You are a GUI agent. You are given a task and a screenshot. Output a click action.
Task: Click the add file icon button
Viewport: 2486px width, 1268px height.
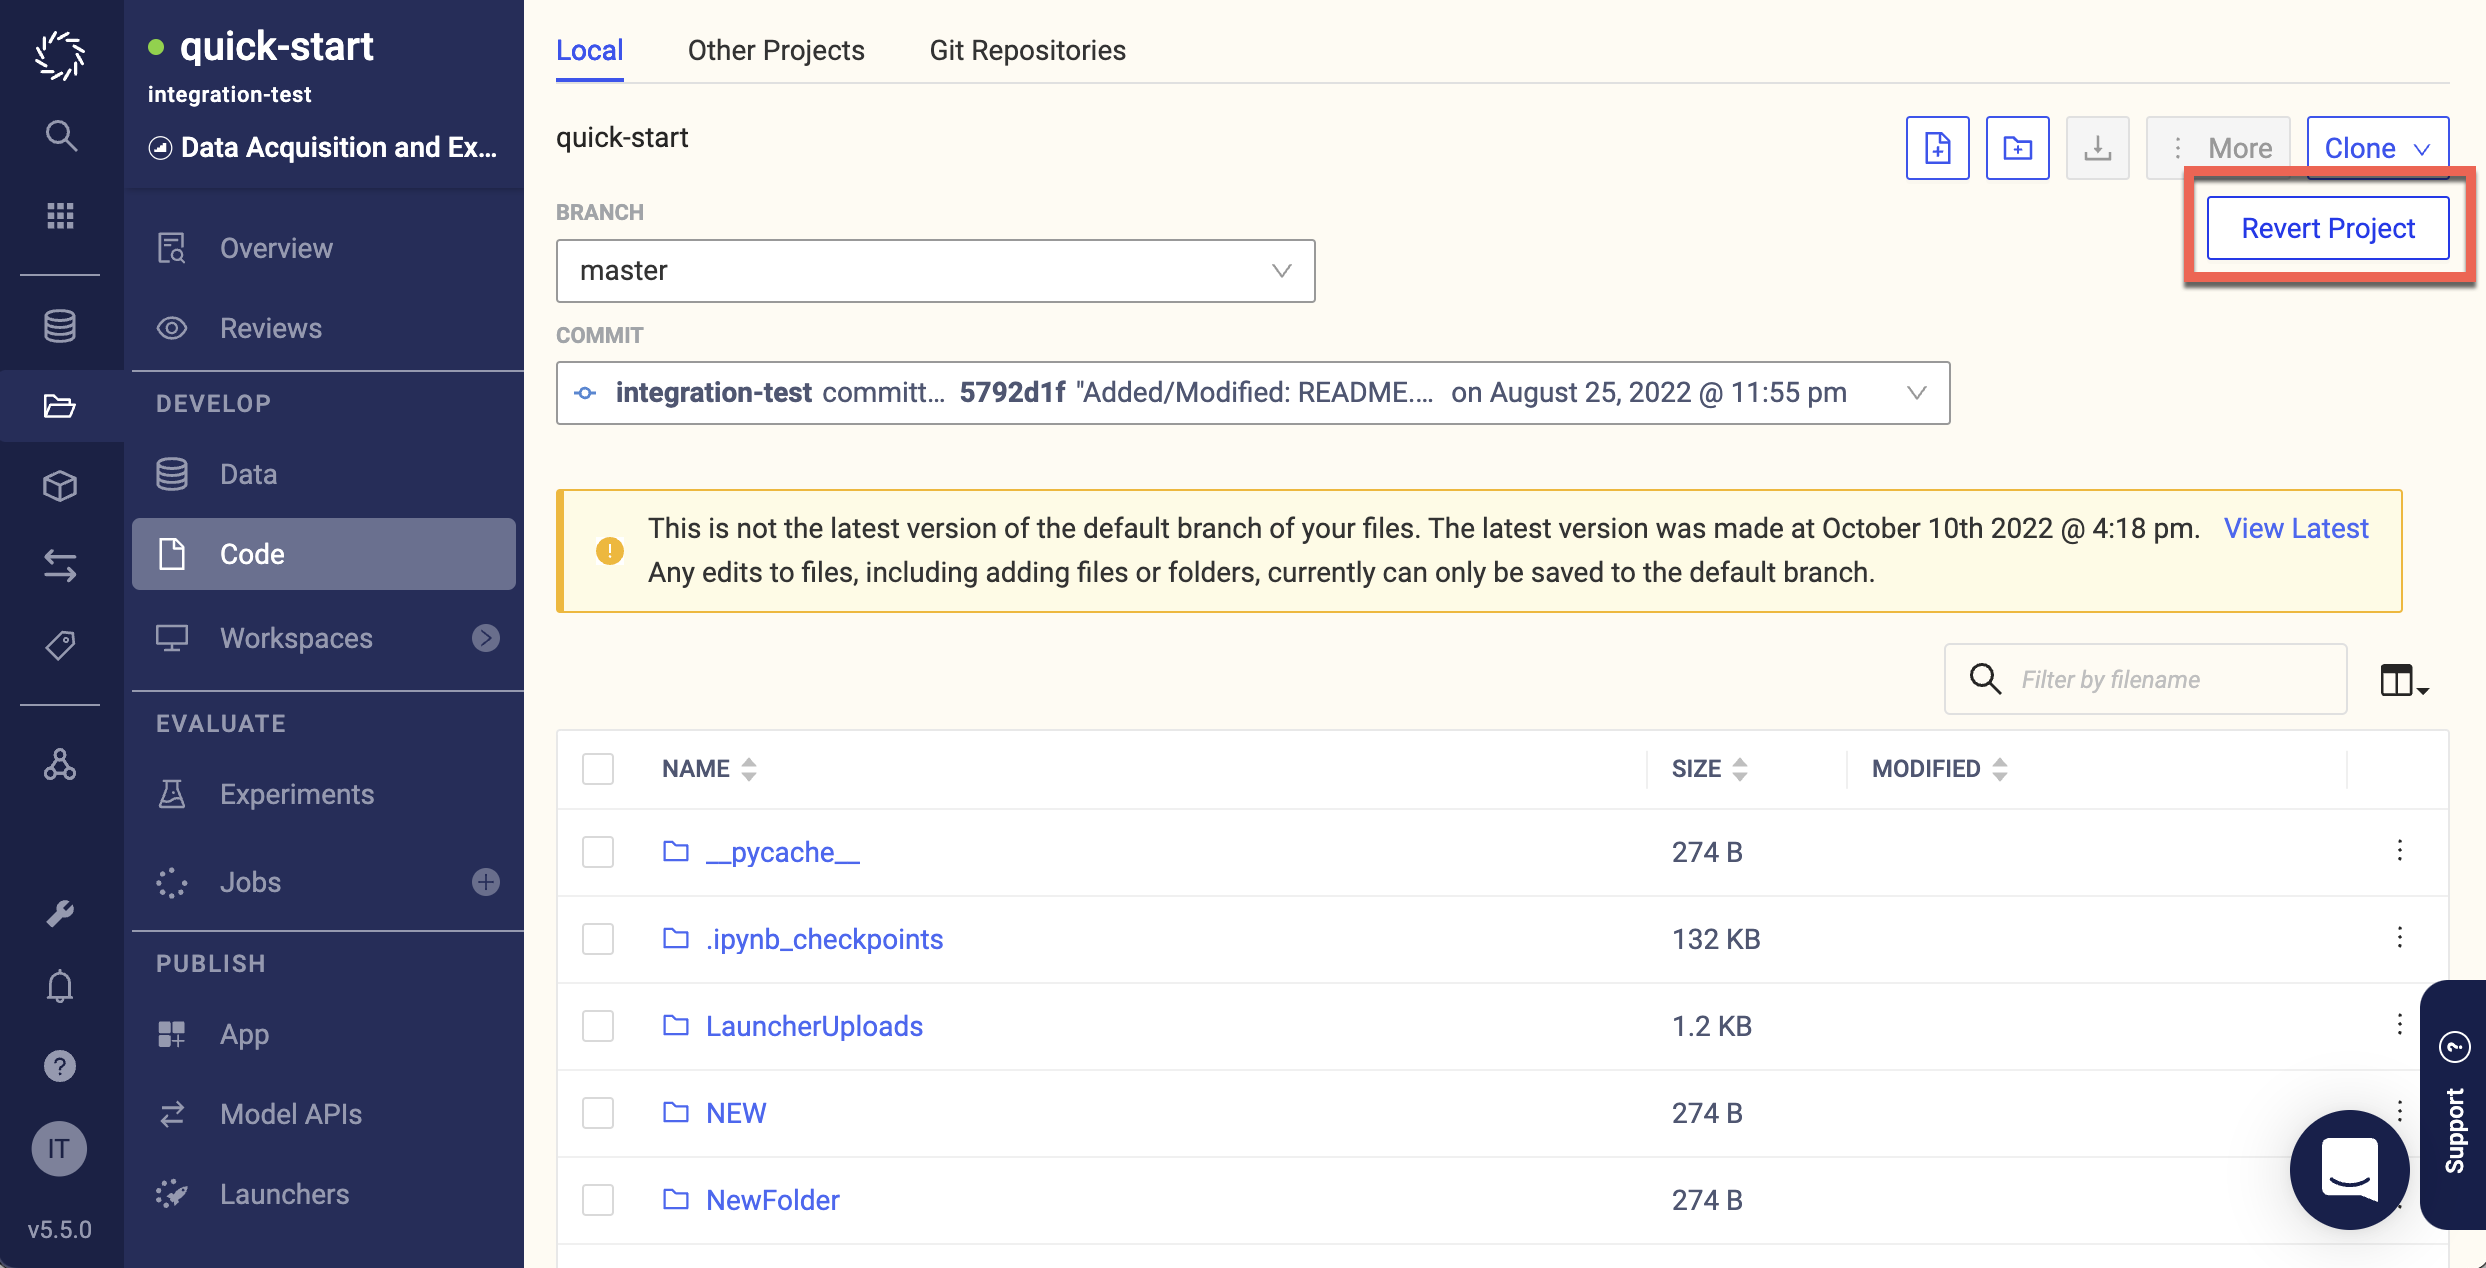pos(1937,148)
